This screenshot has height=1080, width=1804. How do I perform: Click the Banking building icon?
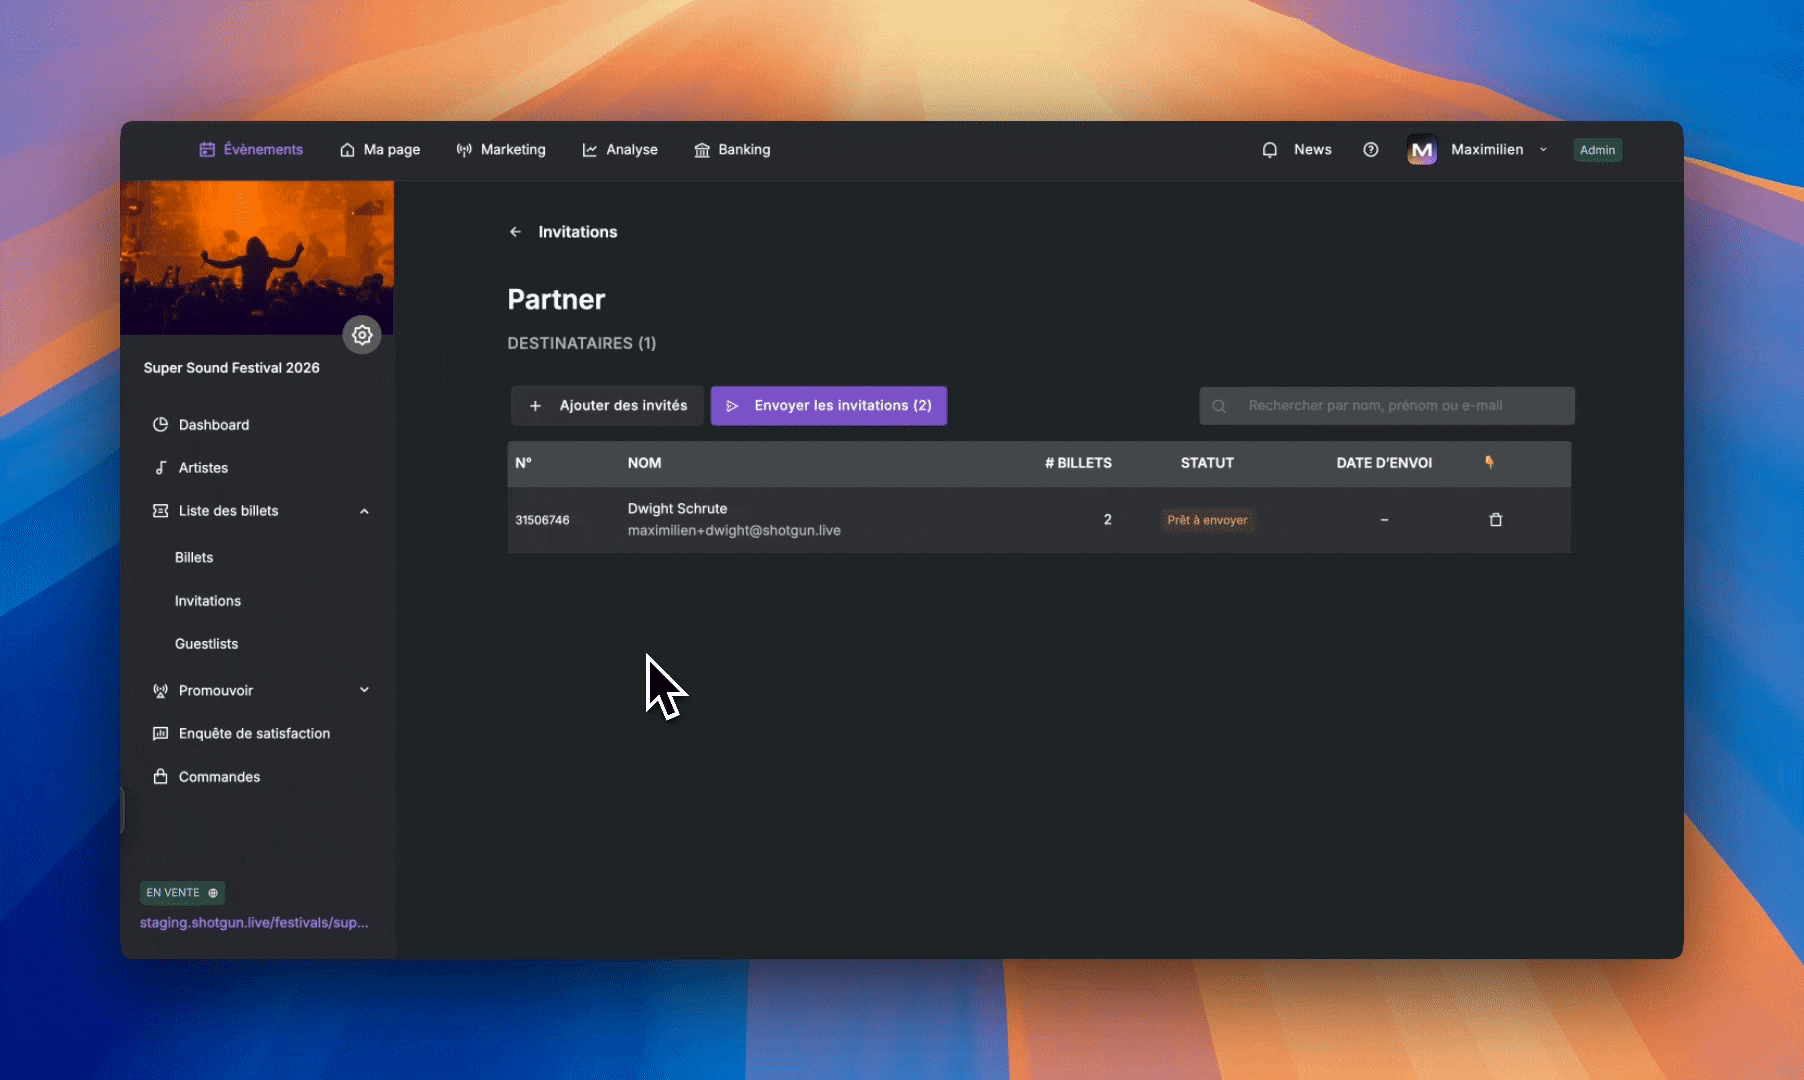pos(702,150)
